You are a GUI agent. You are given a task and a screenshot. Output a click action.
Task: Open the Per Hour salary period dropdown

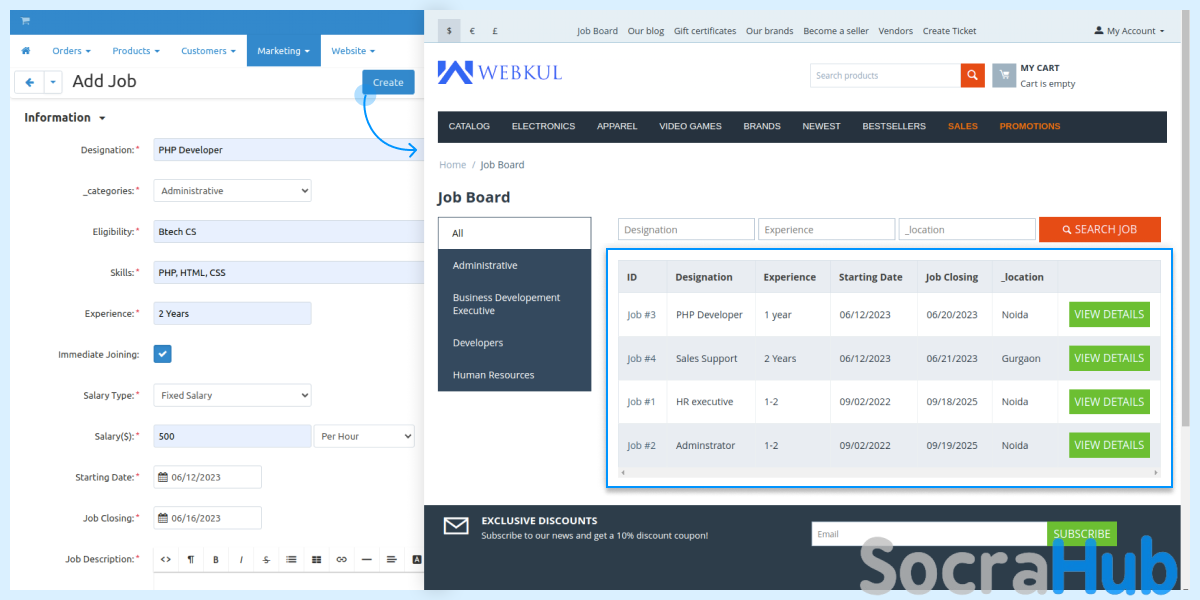tap(364, 436)
